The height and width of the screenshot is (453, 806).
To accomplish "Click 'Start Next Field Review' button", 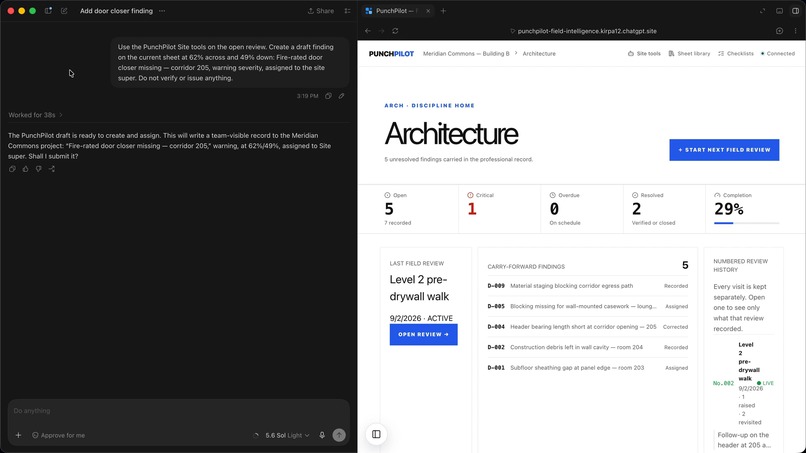I will 724,150.
